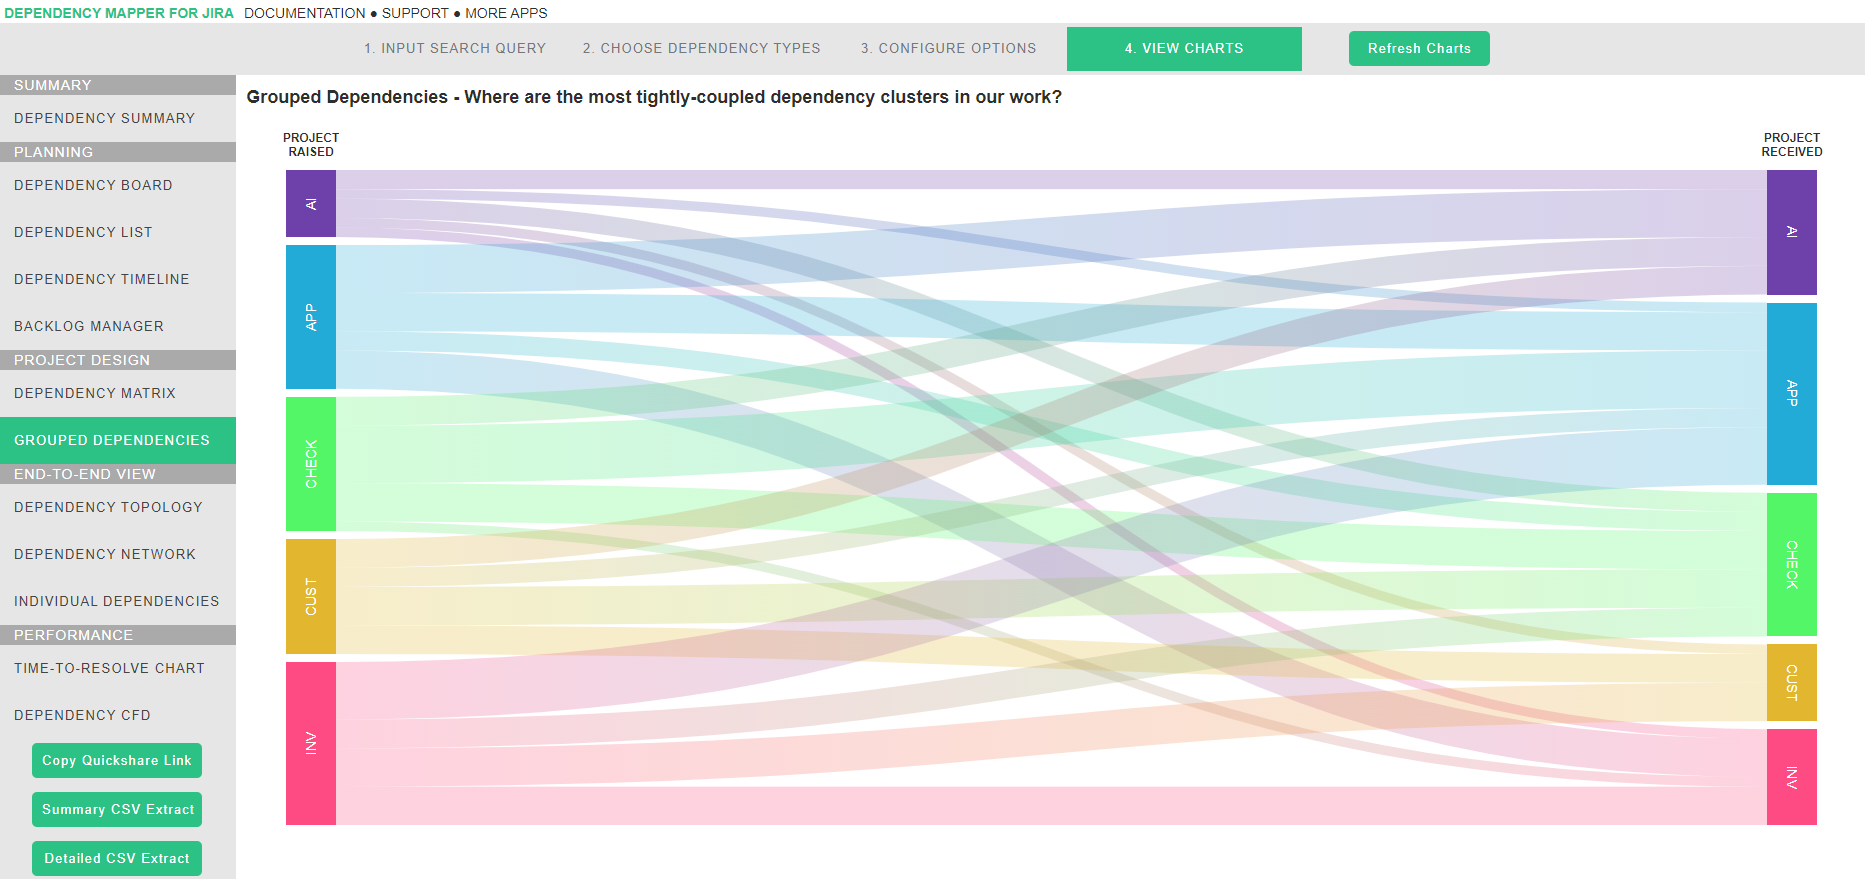Open the Support link
1865x880 pixels.
415,13
